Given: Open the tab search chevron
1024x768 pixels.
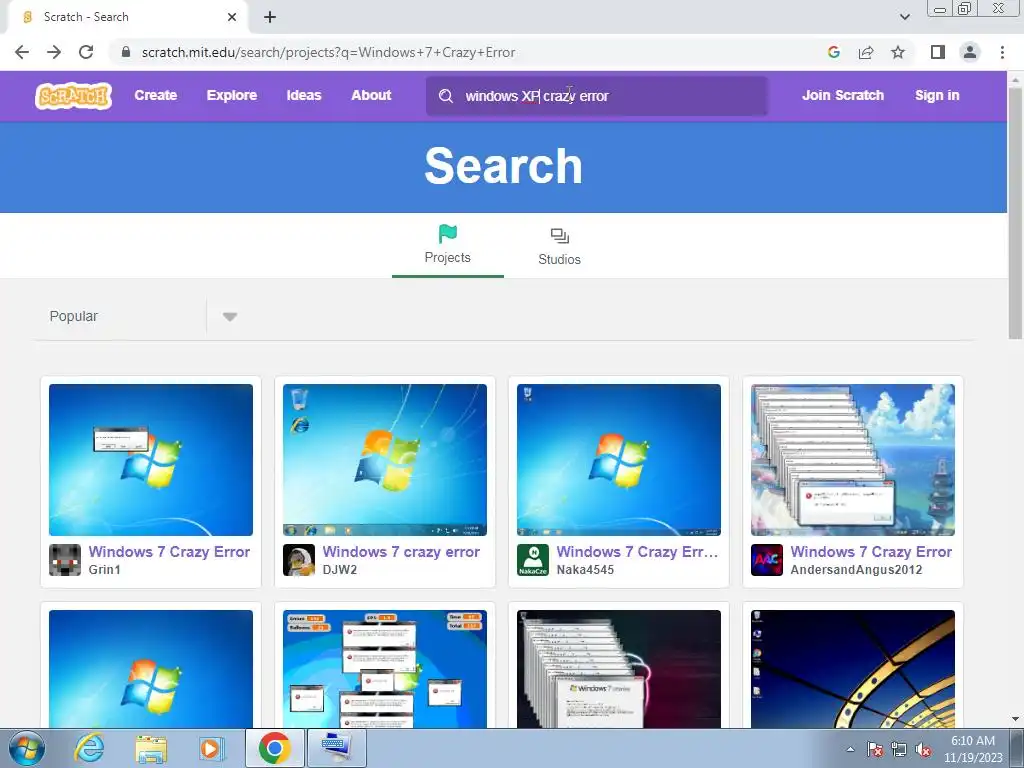Looking at the screenshot, I should click(x=904, y=17).
